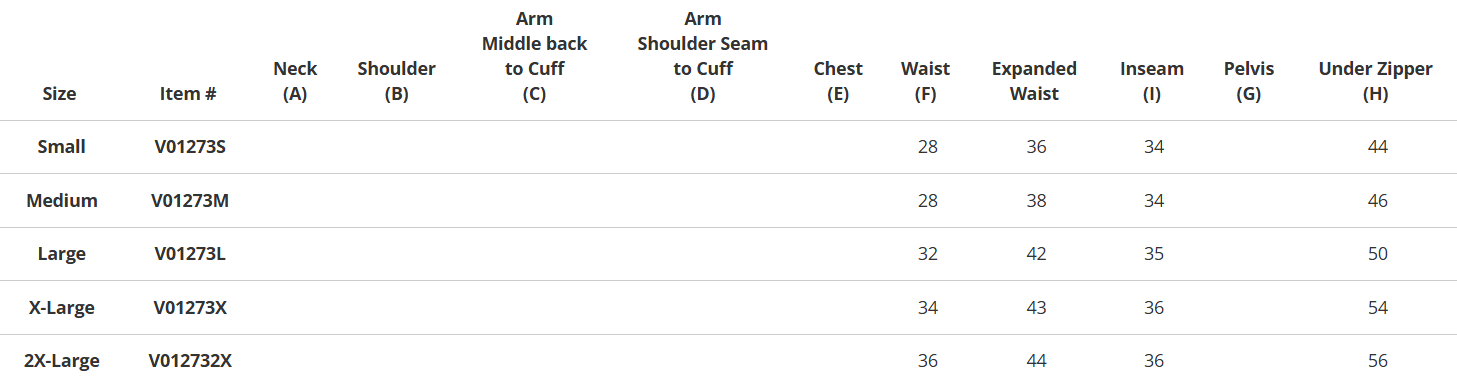Image resolution: width=1457 pixels, height=389 pixels.
Task: Select the Large size row label
Action: (x=61, y=254)
